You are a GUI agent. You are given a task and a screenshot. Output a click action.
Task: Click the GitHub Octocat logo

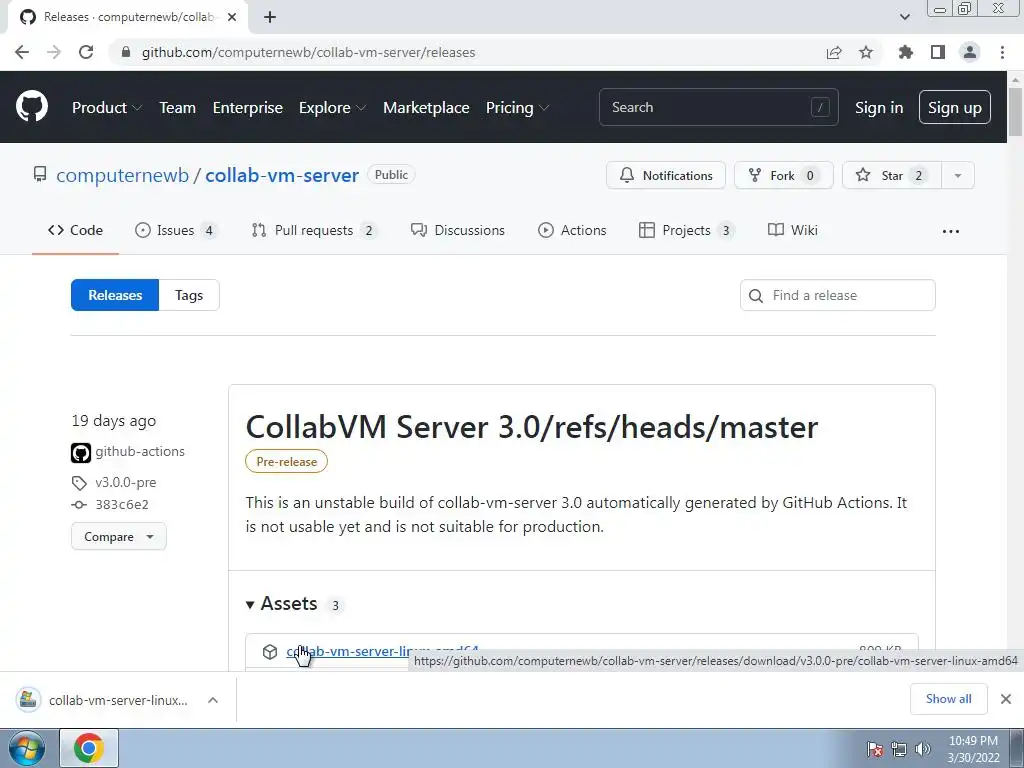point(31,107)
